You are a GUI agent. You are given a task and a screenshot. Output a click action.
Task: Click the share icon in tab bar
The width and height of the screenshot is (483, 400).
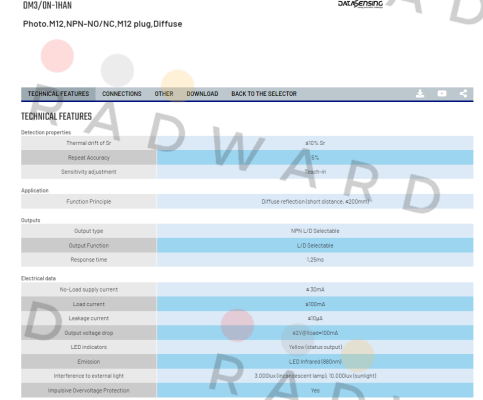point(463,94)
